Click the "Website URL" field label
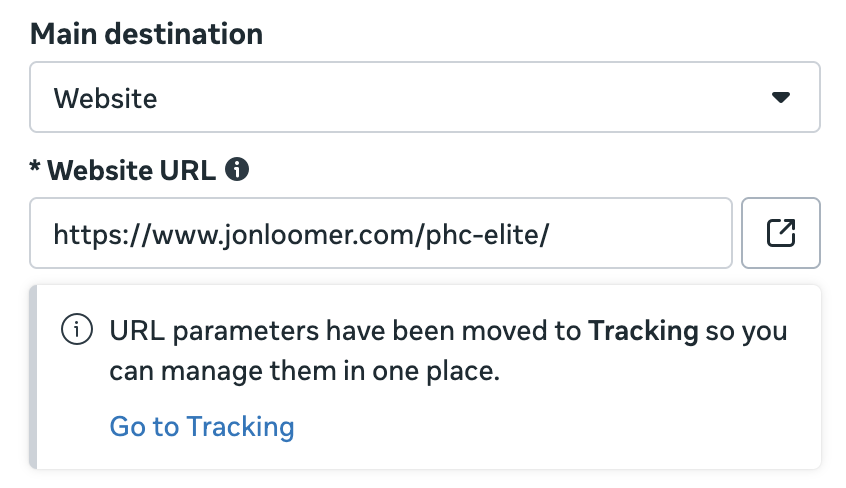The height and width of the screenshot is (488, 846). [131, 170]
